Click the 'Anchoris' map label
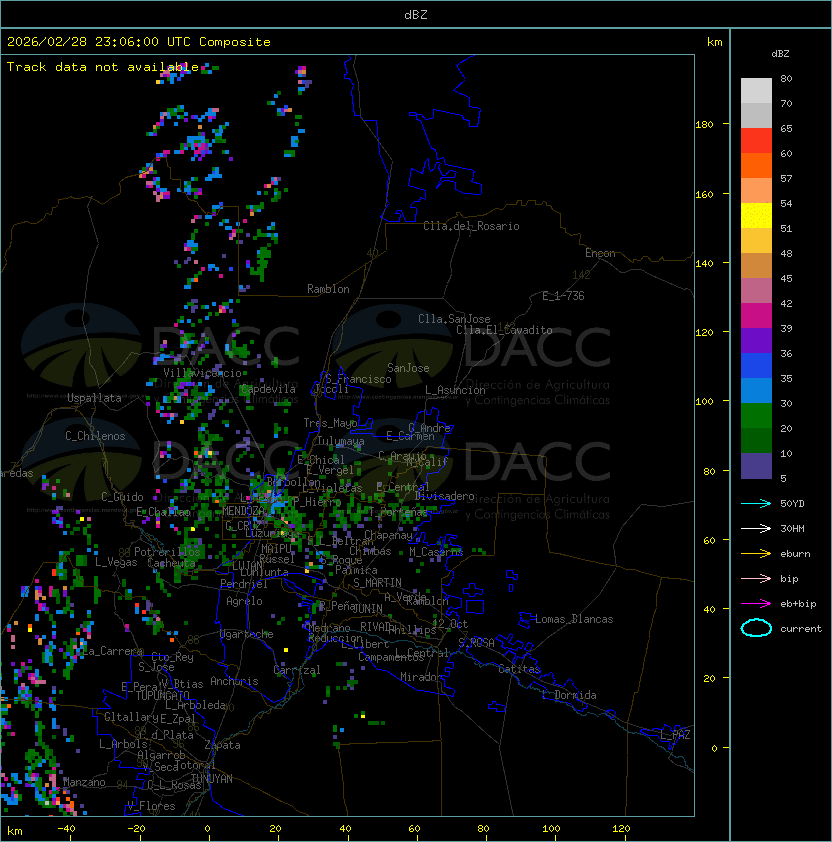832x842 pixels. pyautogui.click(x=234, y=681)
